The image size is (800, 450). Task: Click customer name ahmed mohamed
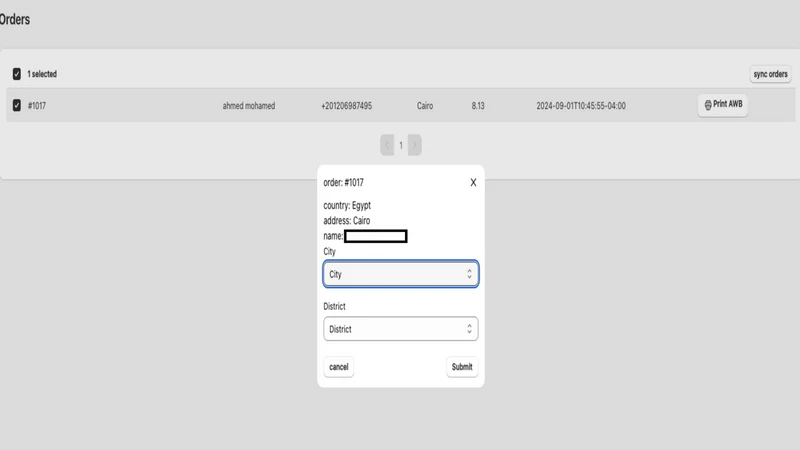[249, 106]
